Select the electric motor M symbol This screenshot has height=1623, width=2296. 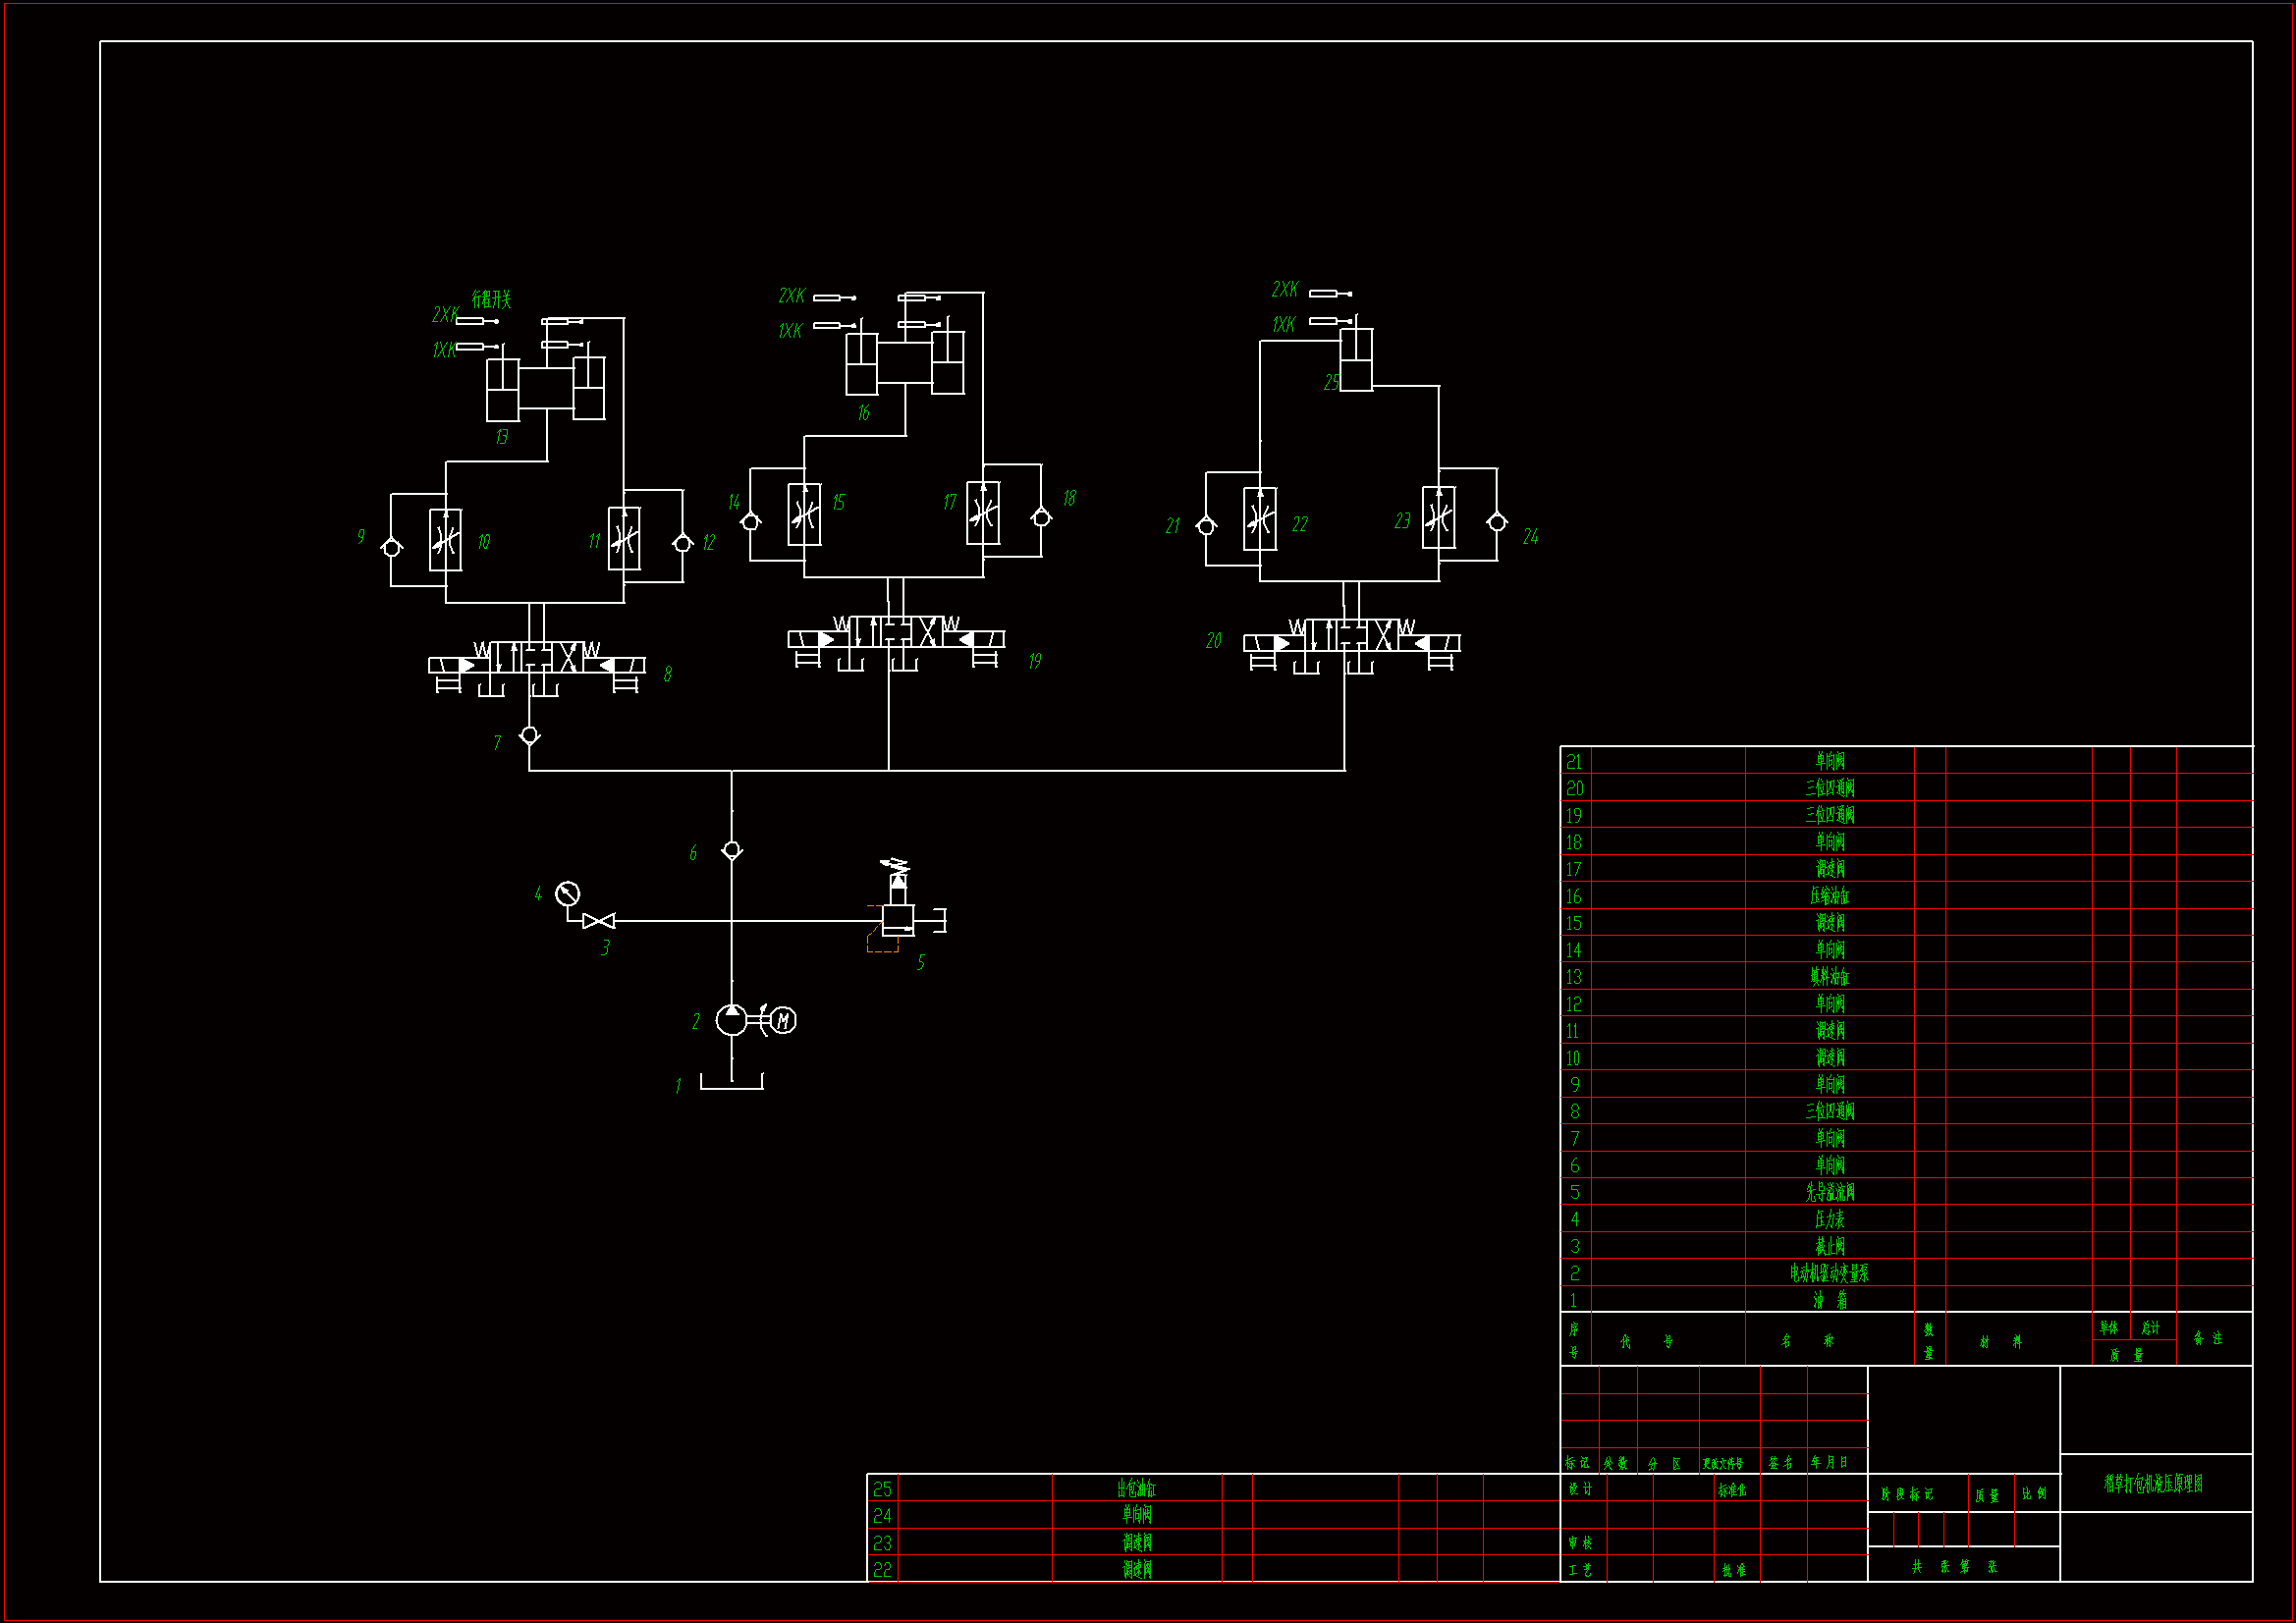pos(784,1020)
